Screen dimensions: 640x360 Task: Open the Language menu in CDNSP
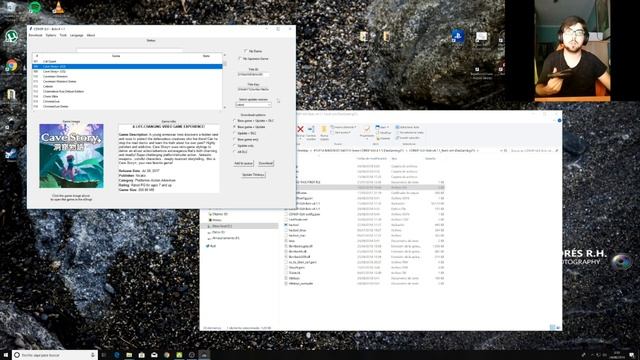click(x=76, y=36)
